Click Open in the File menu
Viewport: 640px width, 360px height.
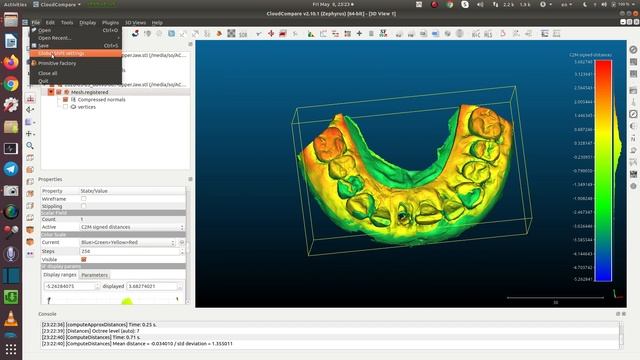tap(75, 30)
